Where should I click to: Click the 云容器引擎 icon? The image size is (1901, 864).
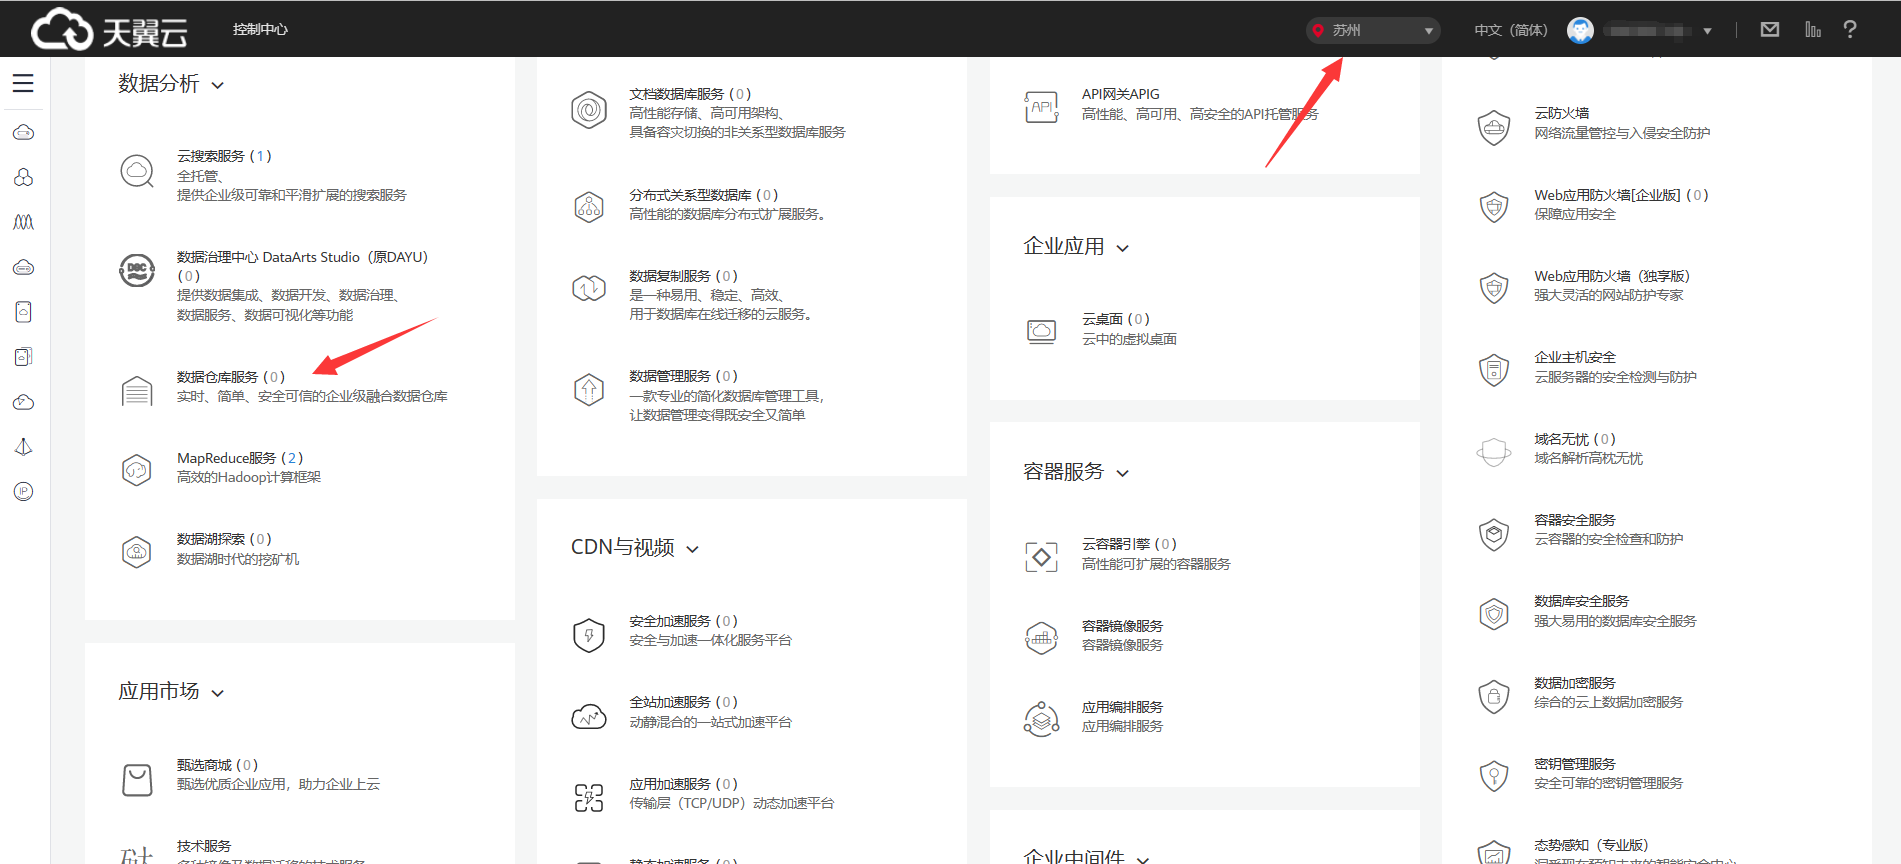1041,556
